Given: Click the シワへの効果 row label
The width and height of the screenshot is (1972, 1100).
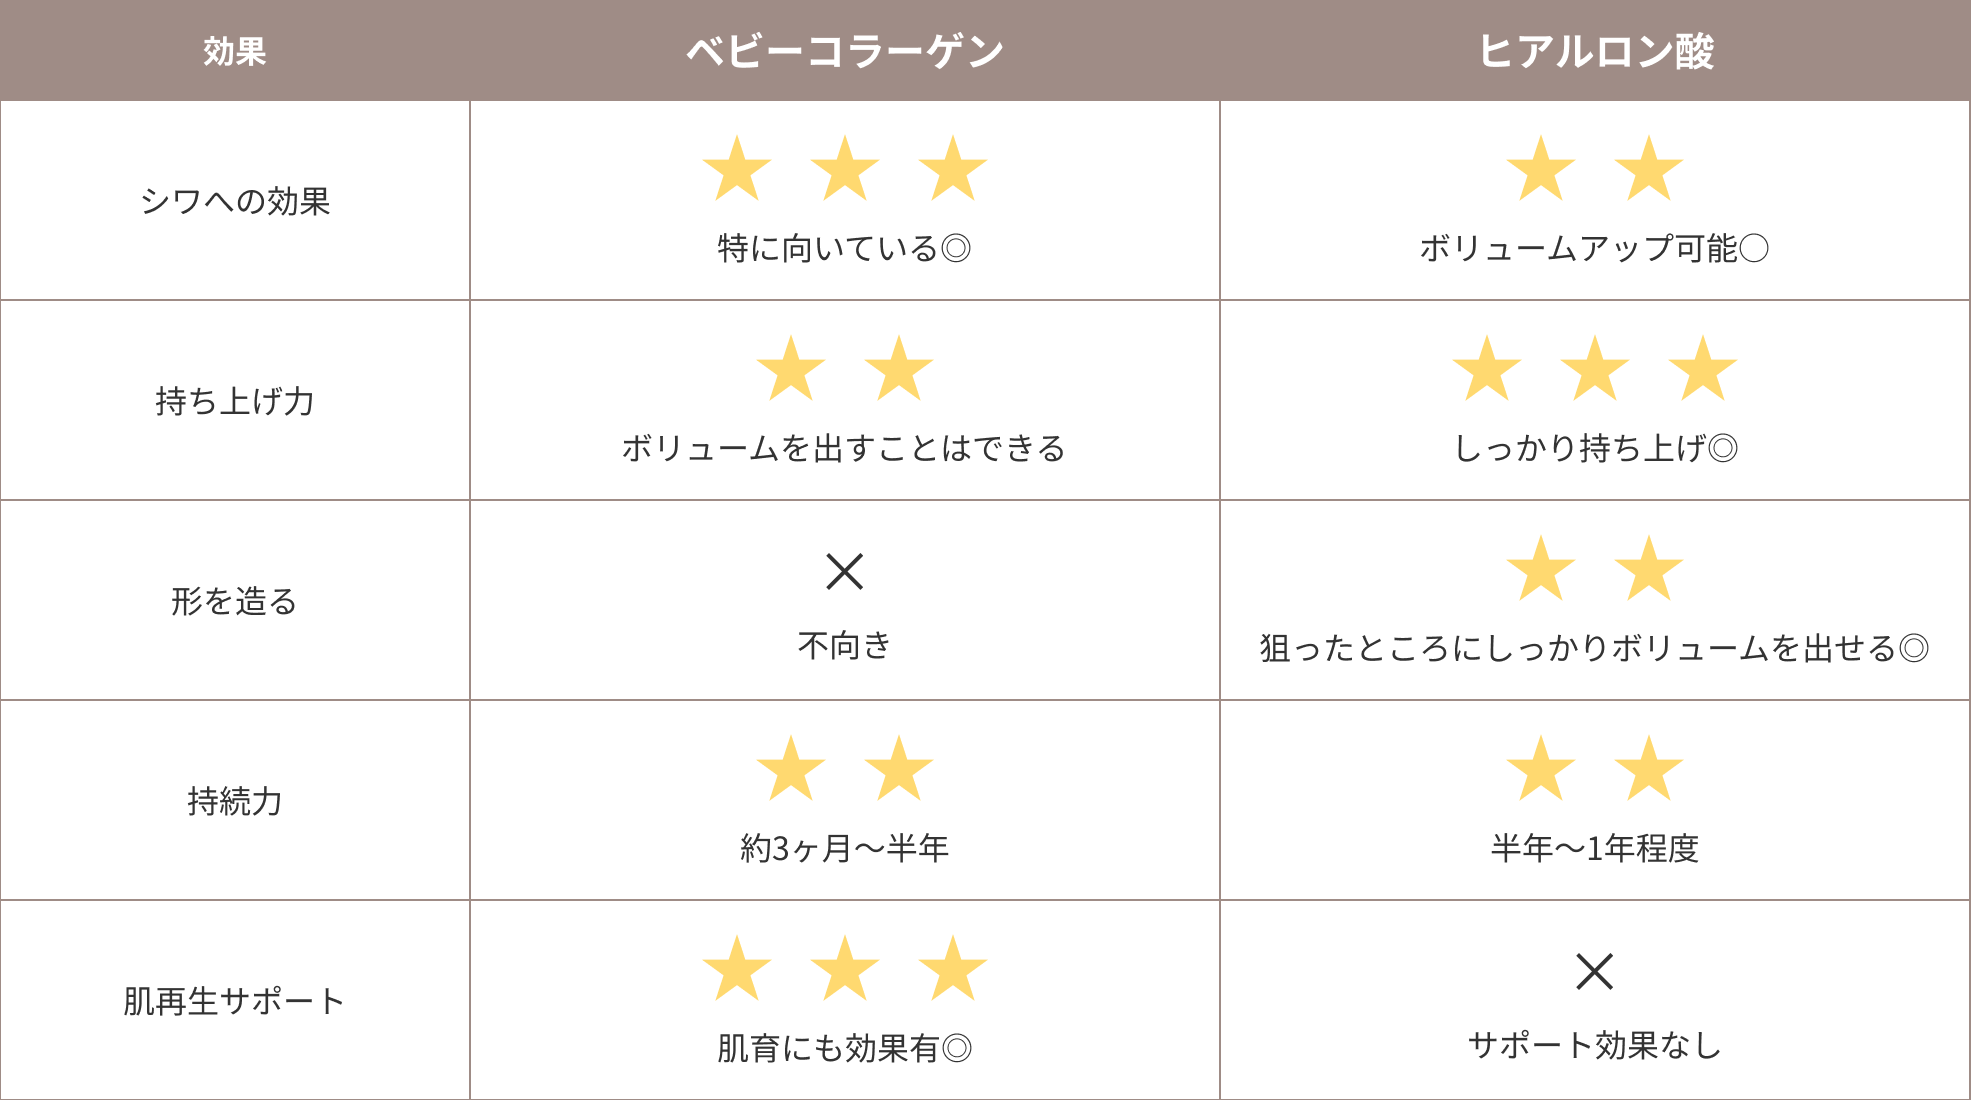Looking at the screenshot, I should pos(235,201).
